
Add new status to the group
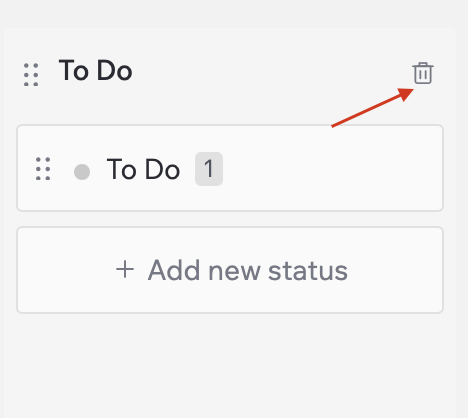(x=230, y=270)
